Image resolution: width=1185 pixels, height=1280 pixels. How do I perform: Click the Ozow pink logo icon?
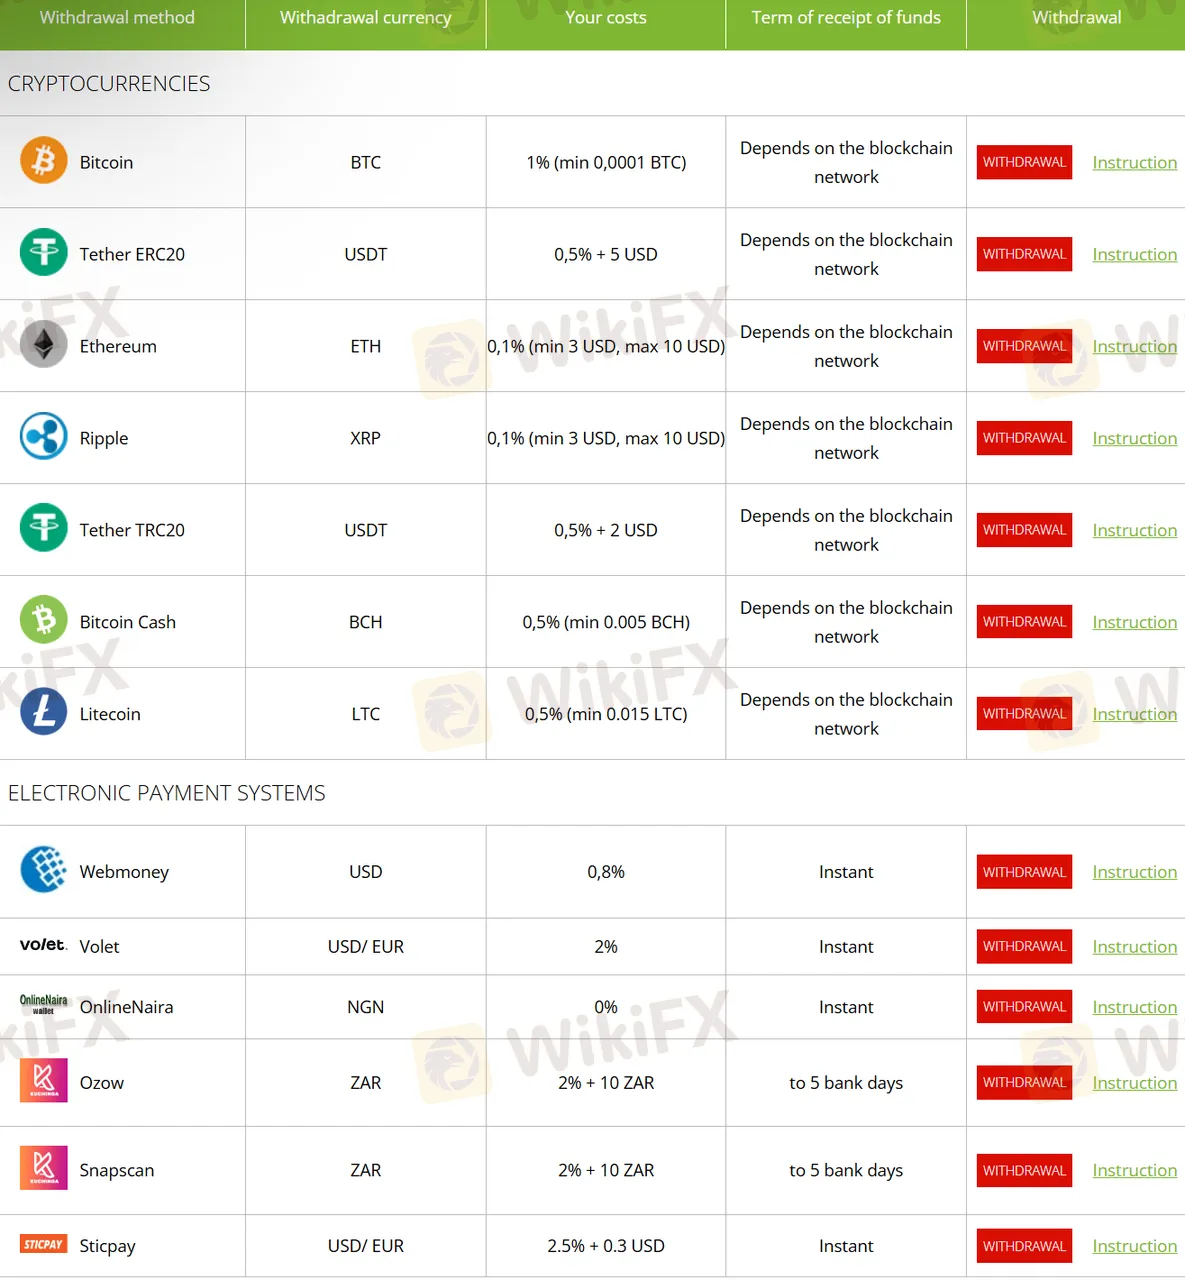point(44,1081)
